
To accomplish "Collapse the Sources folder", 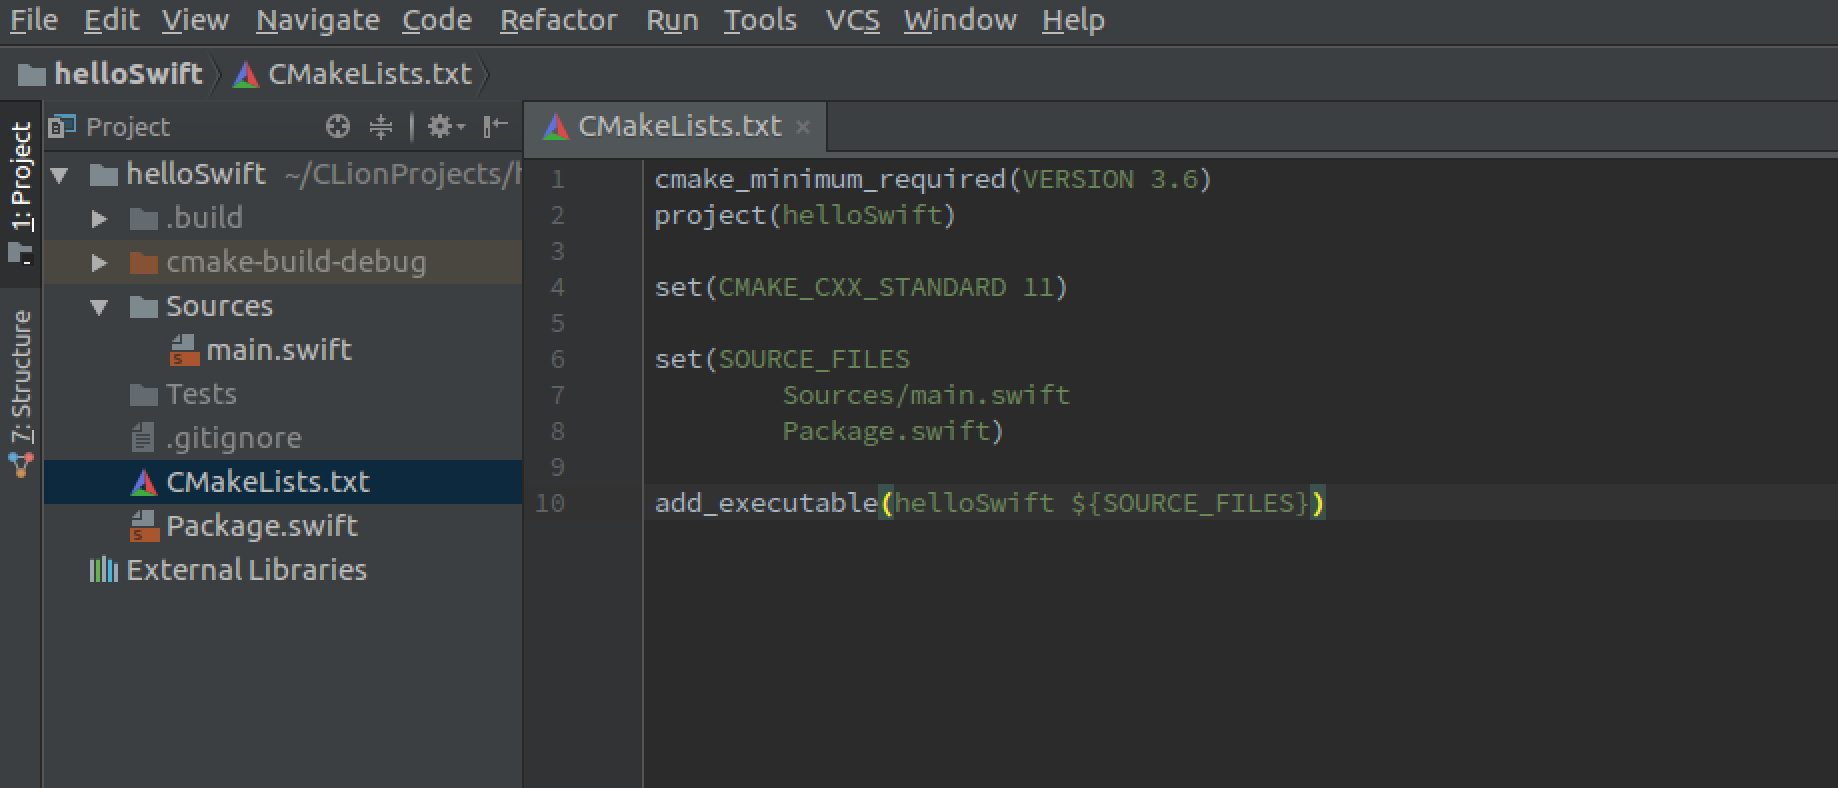I will click(98, 306).
